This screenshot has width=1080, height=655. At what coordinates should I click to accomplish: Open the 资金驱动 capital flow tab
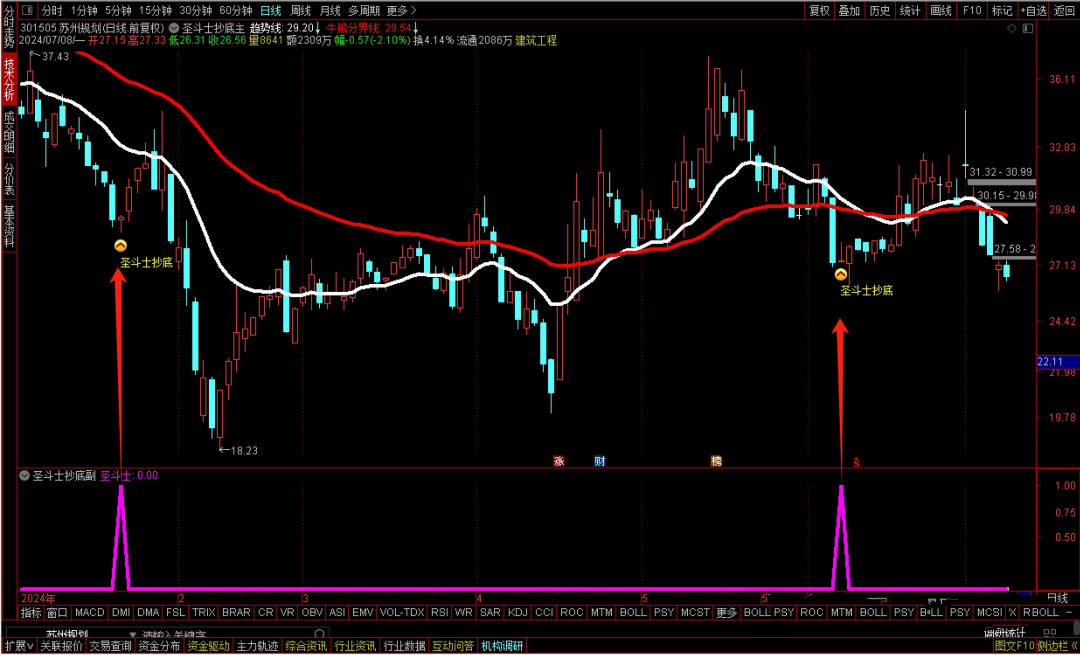209,646
